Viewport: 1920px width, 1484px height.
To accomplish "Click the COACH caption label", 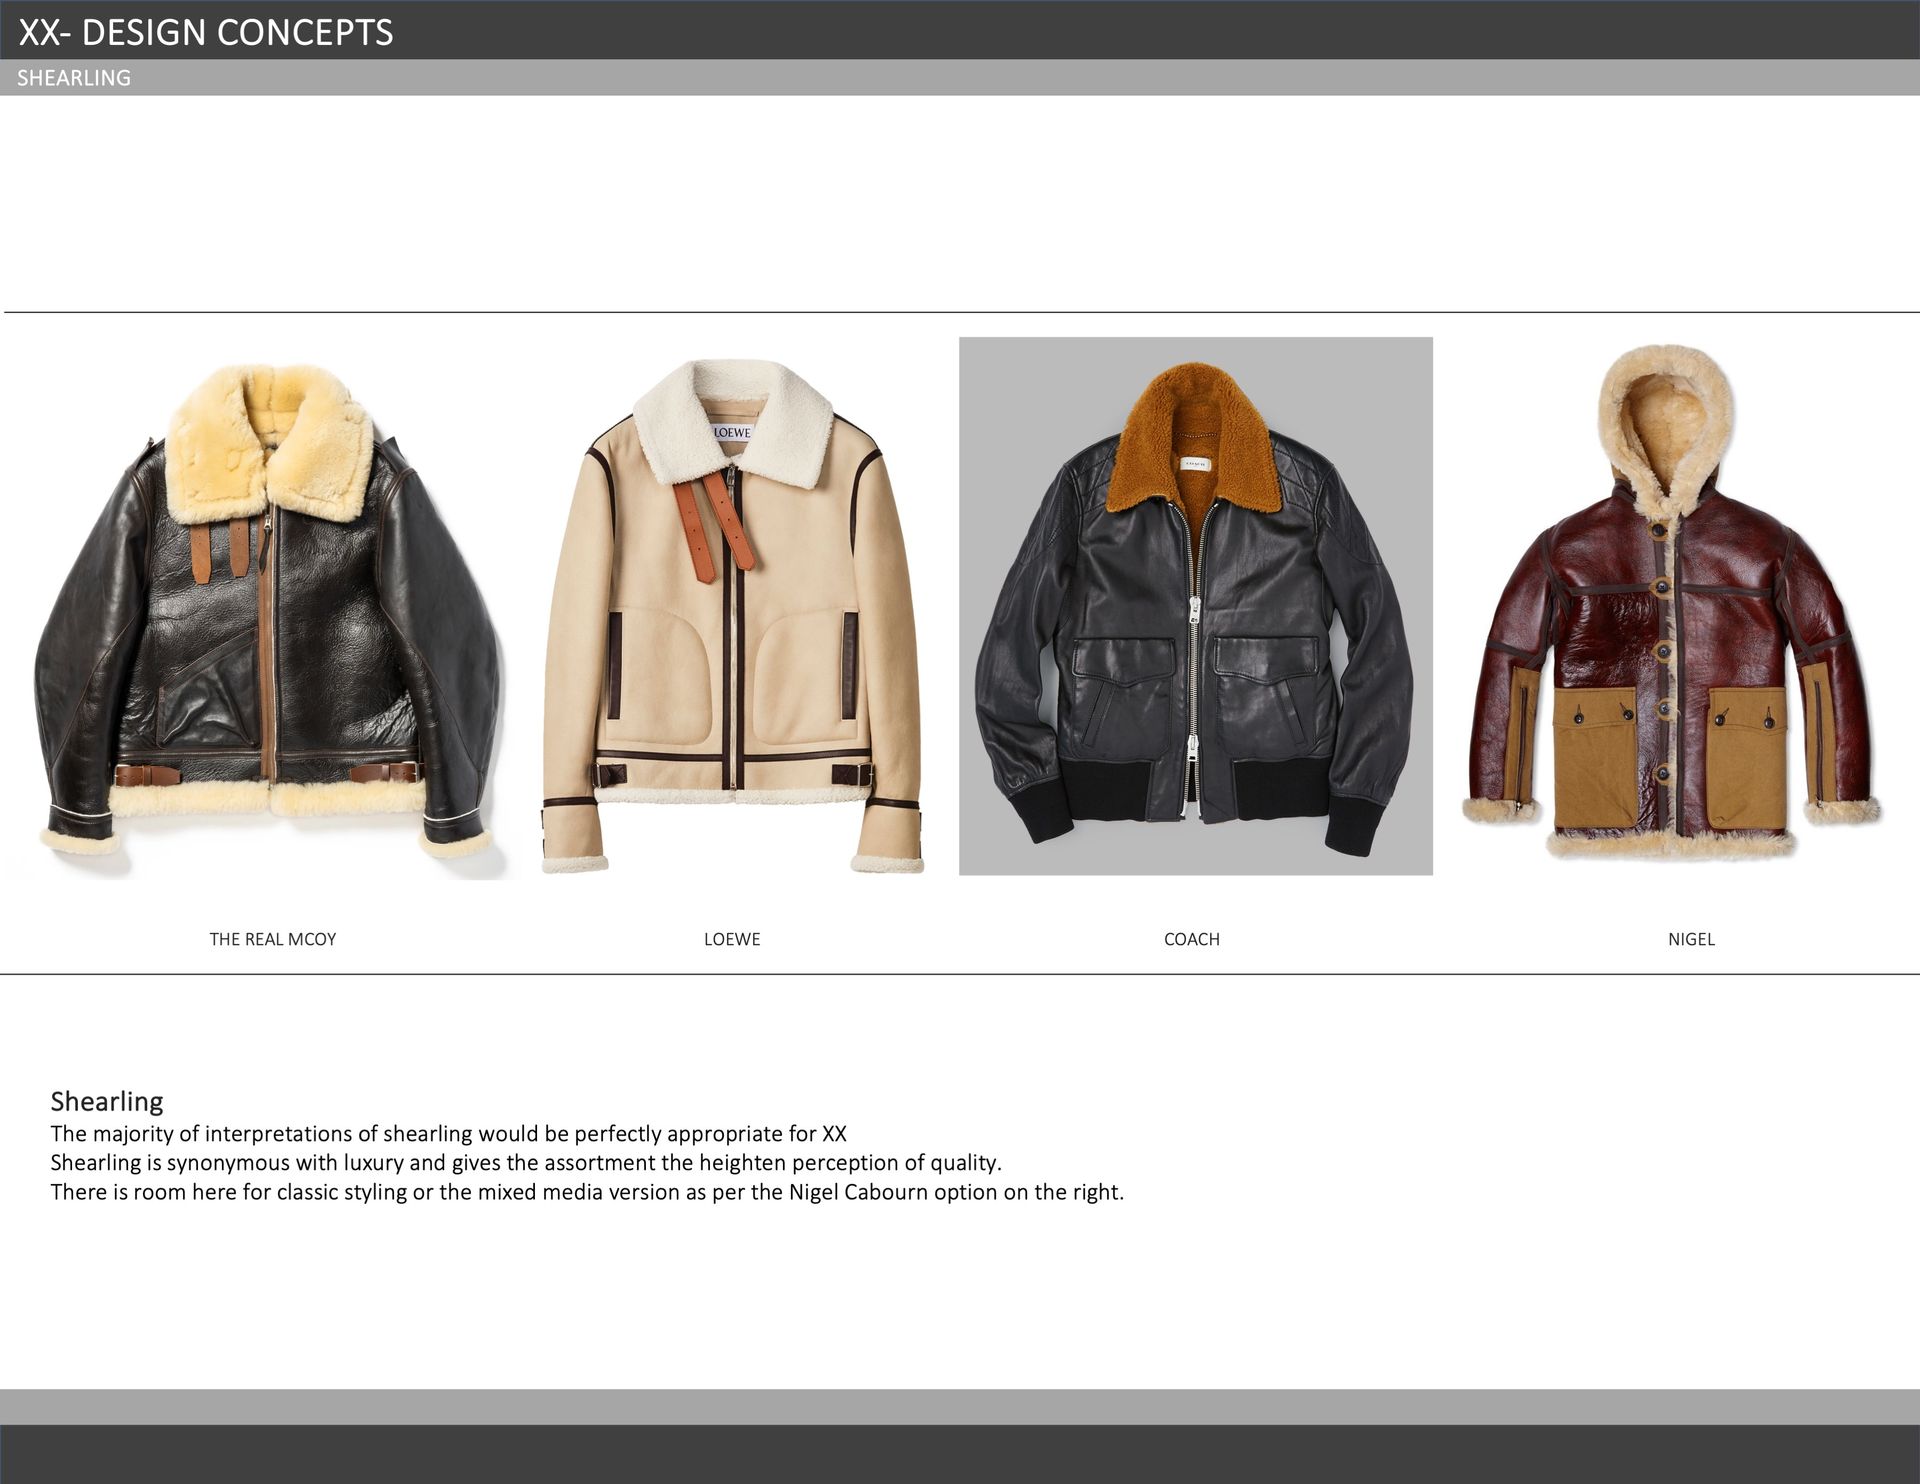I will point(1191,939).
